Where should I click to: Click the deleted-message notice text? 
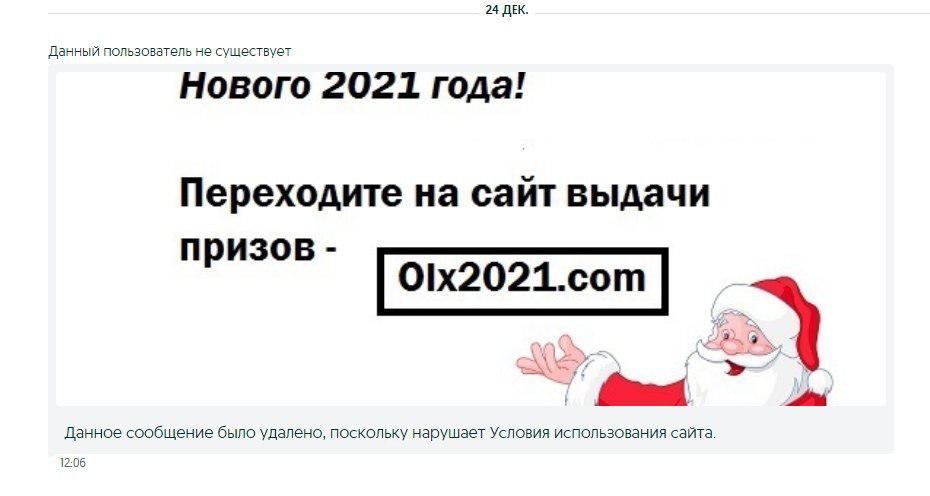[x=390, y=433]
